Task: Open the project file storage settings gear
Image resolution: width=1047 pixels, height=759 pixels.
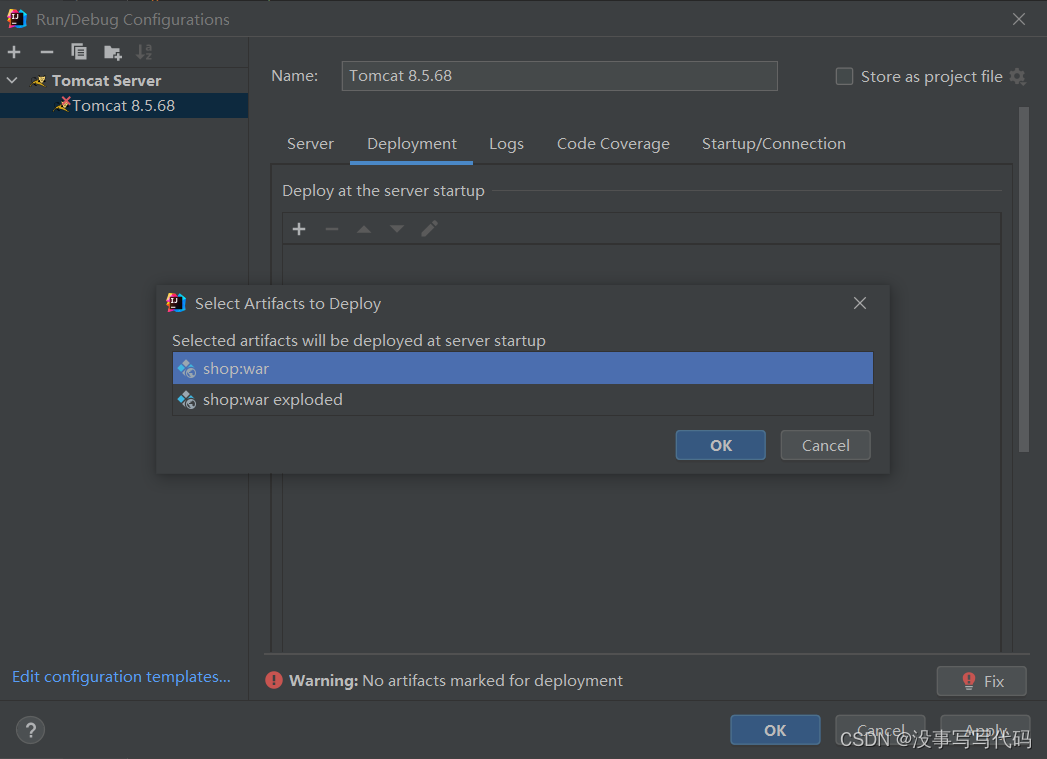Action: tap(1018, 77)
